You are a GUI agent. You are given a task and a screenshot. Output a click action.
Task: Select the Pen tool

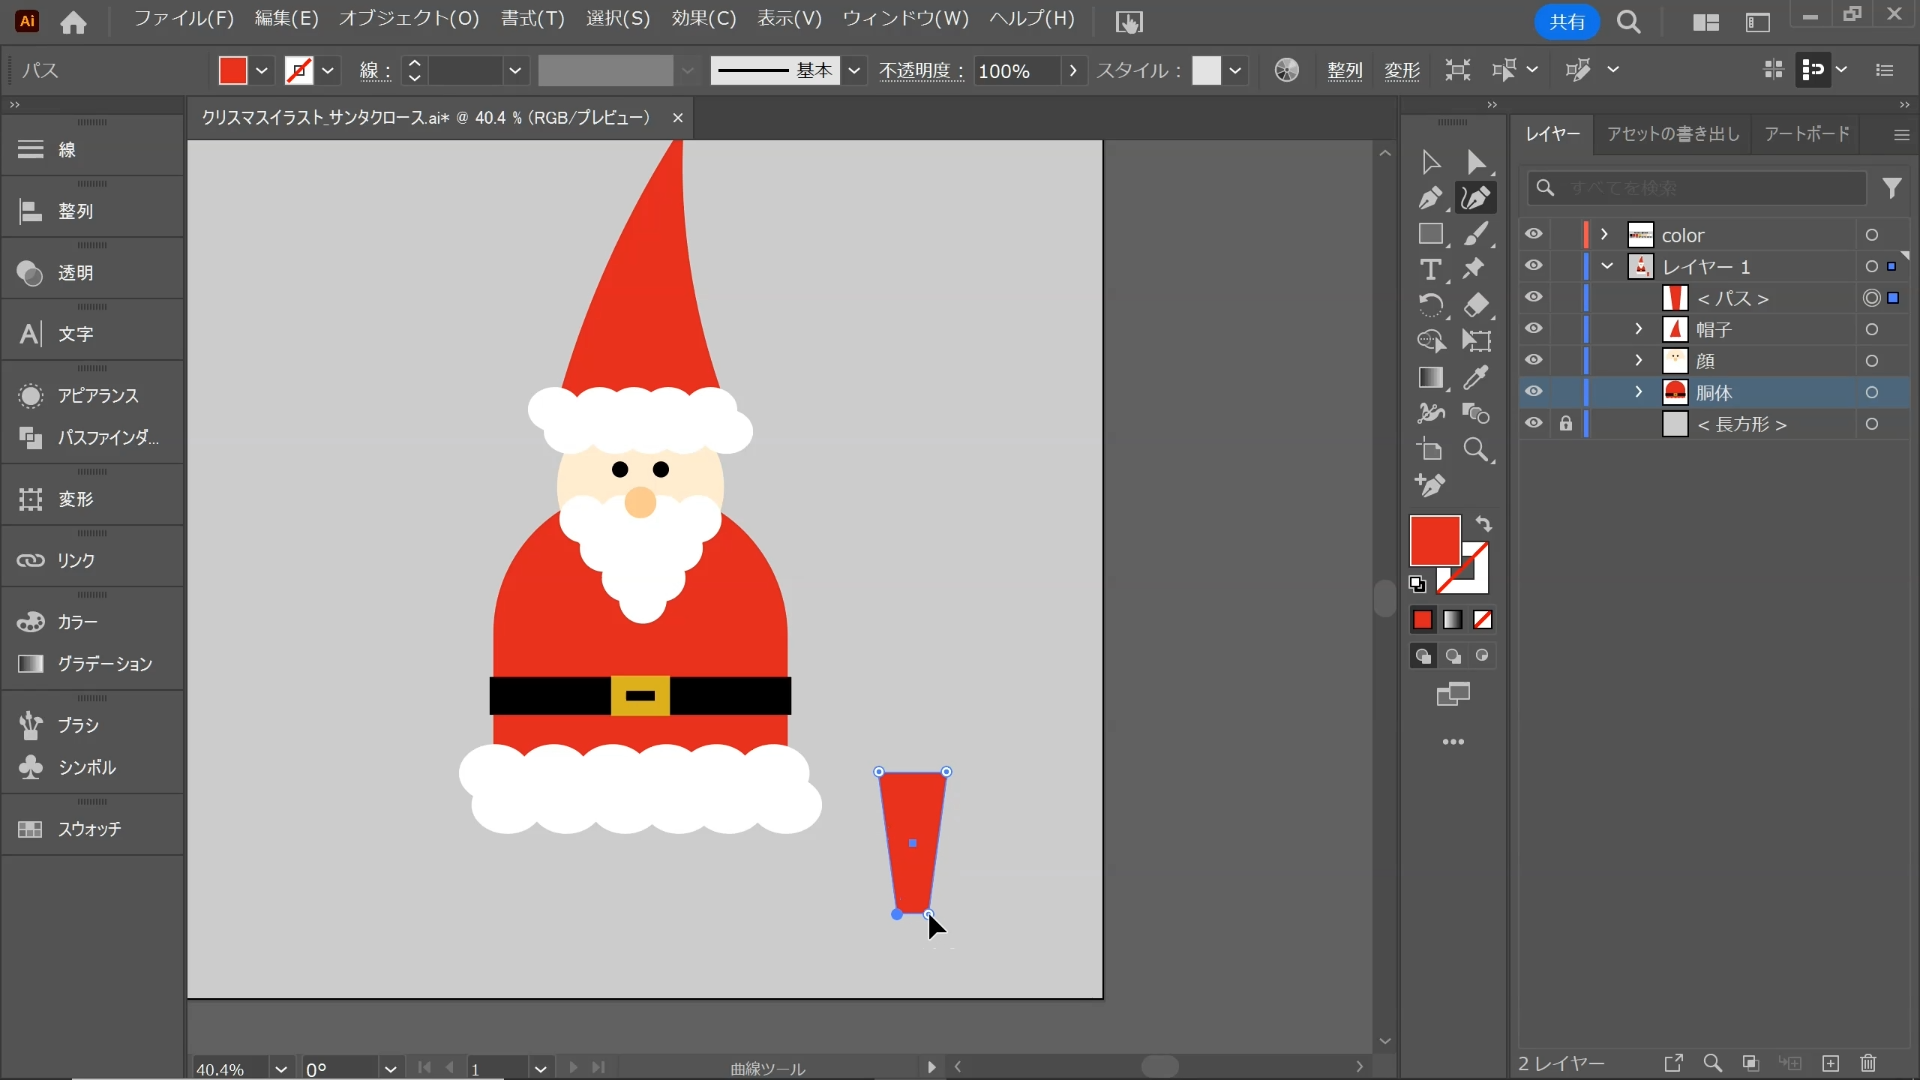tap(1430, 198)
